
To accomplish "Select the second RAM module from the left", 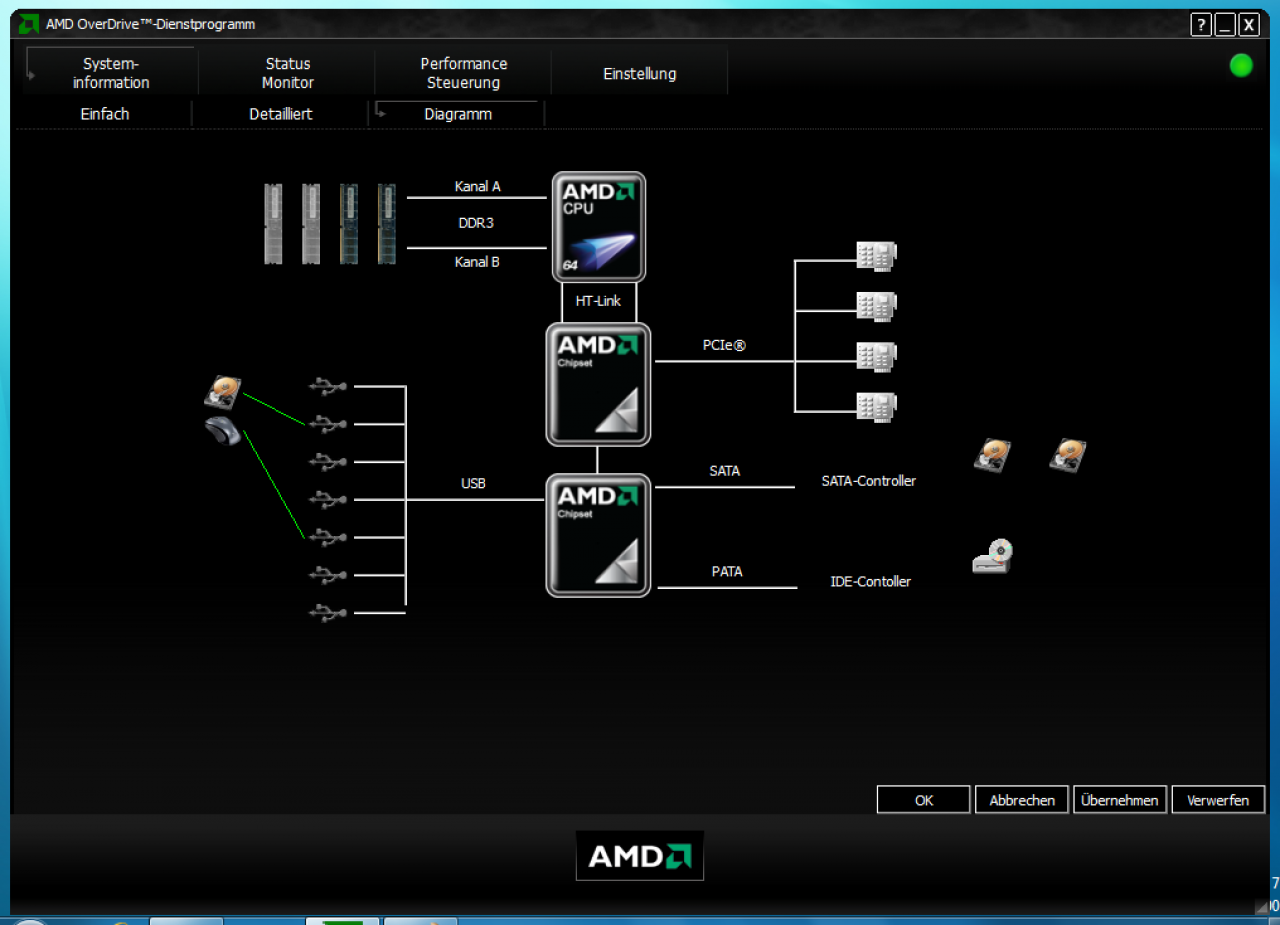I will (311, 223).
